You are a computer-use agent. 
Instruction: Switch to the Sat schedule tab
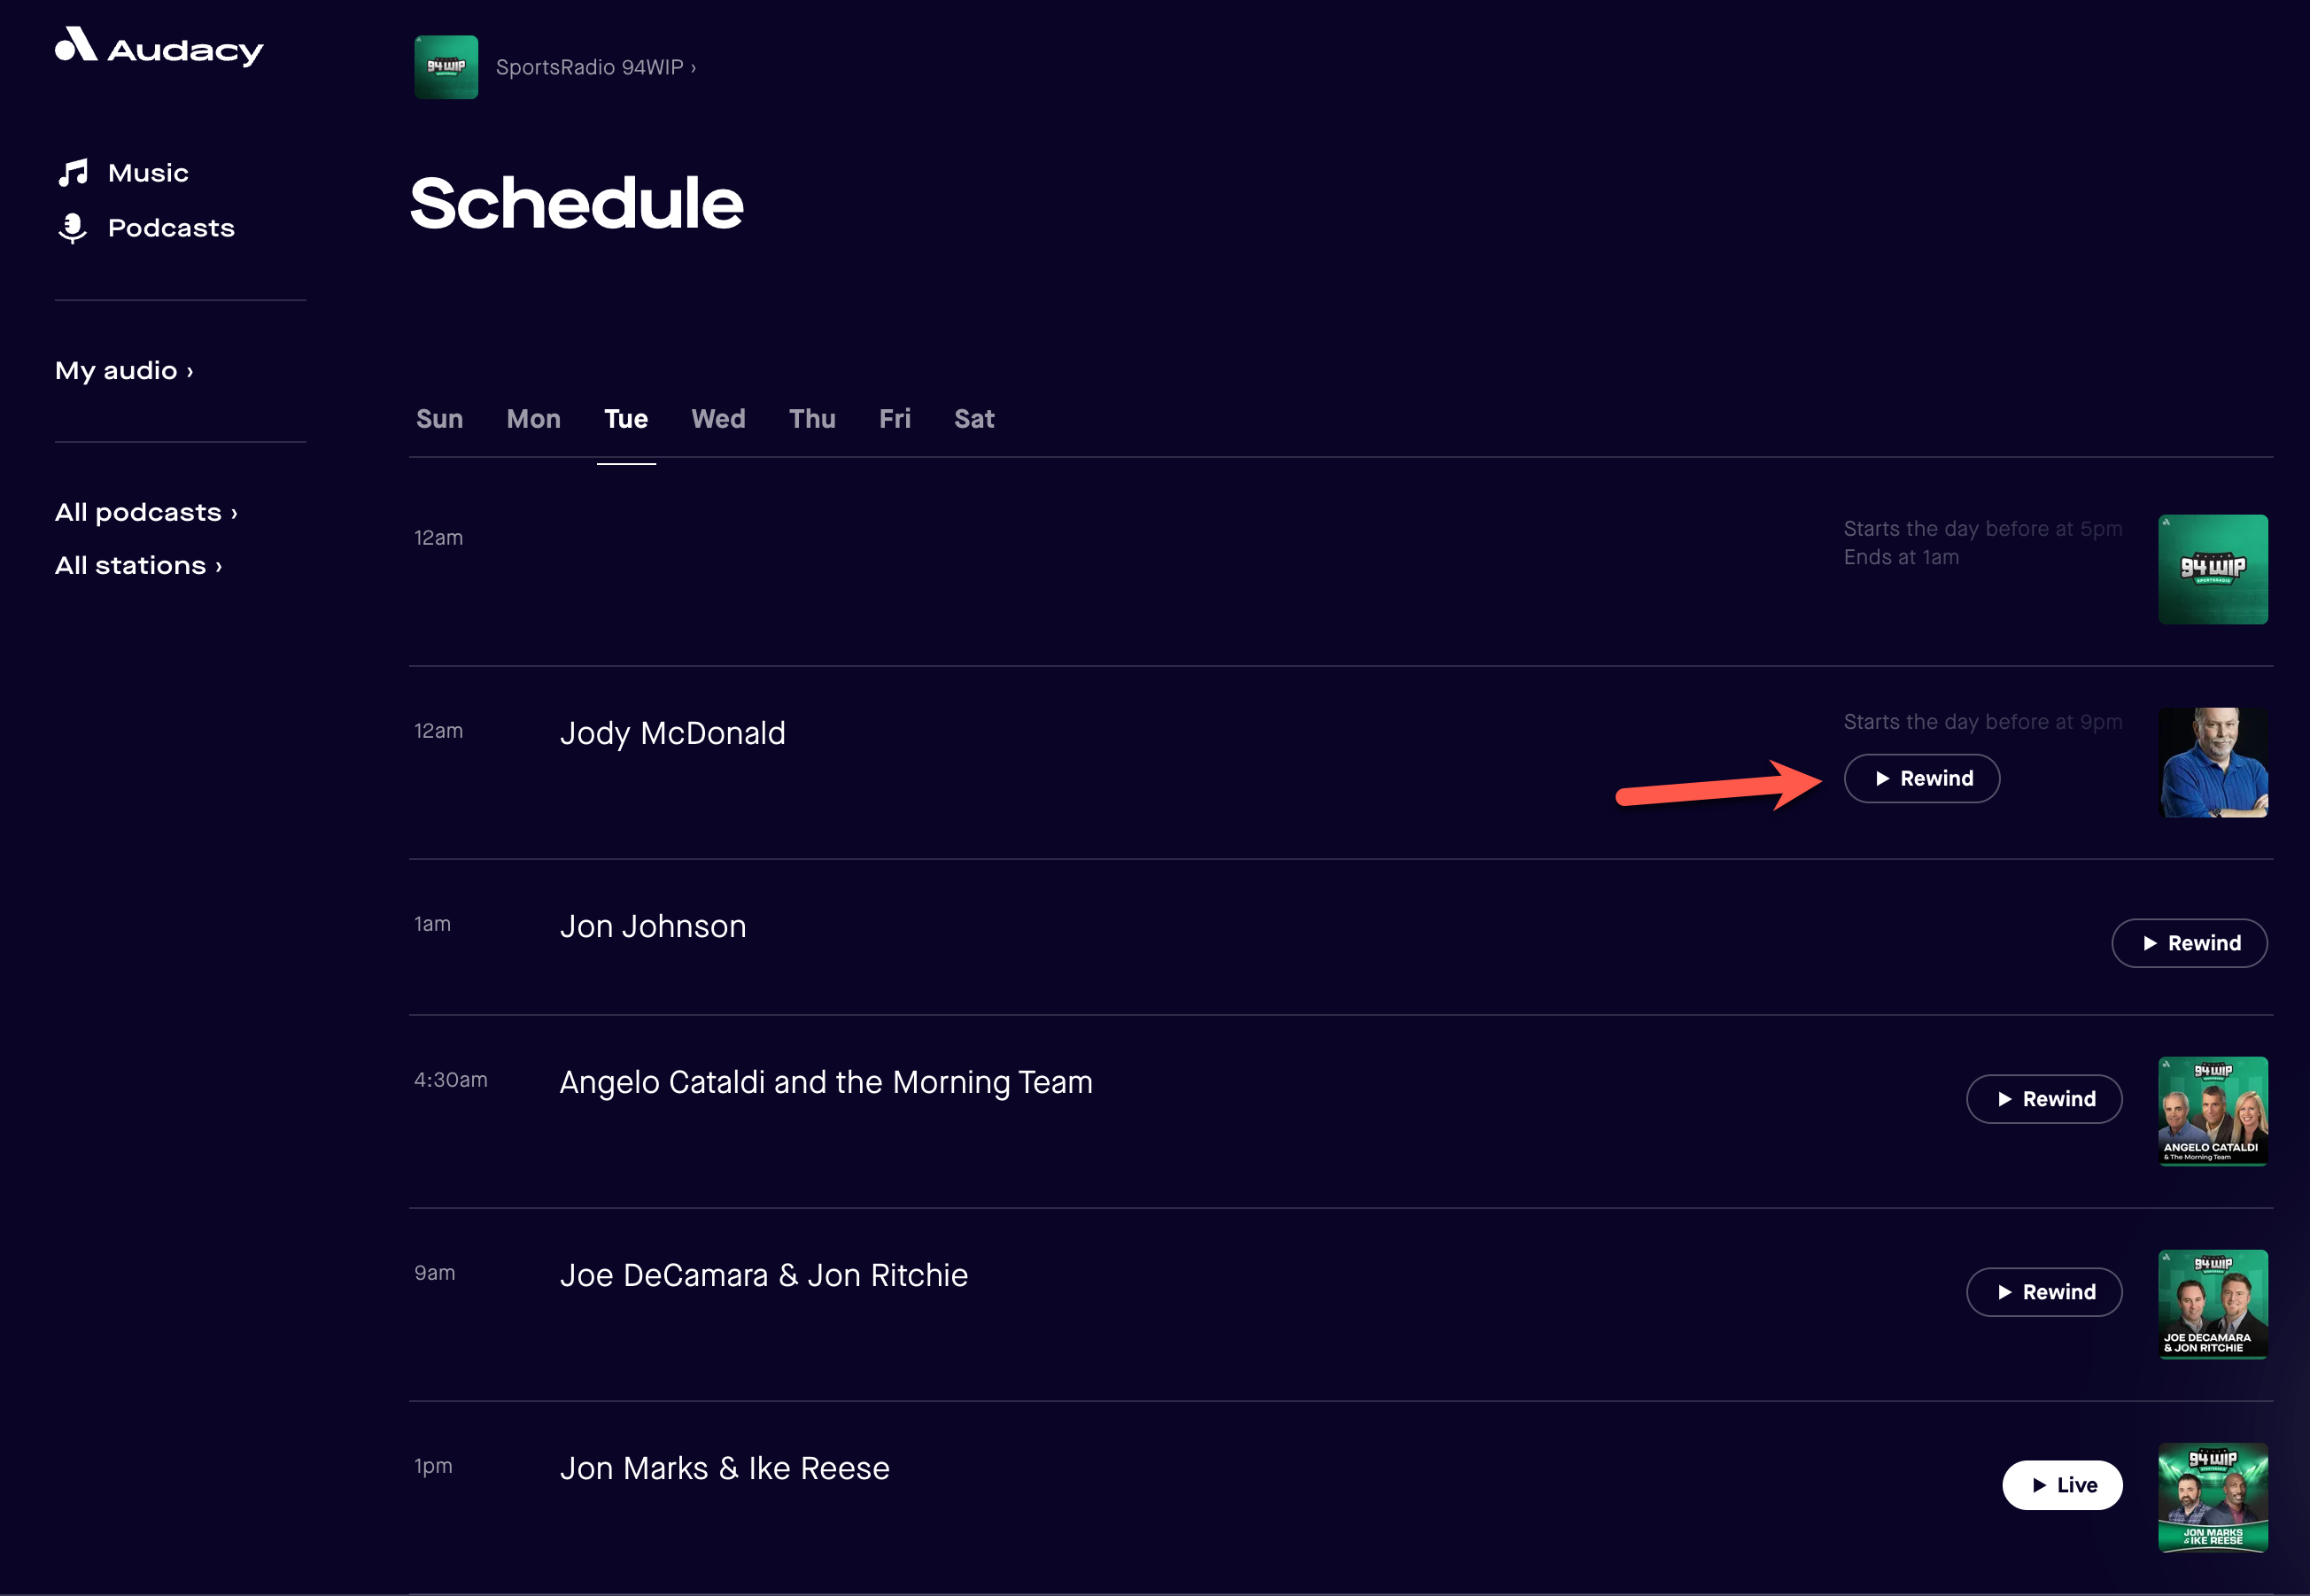[973, 419]
